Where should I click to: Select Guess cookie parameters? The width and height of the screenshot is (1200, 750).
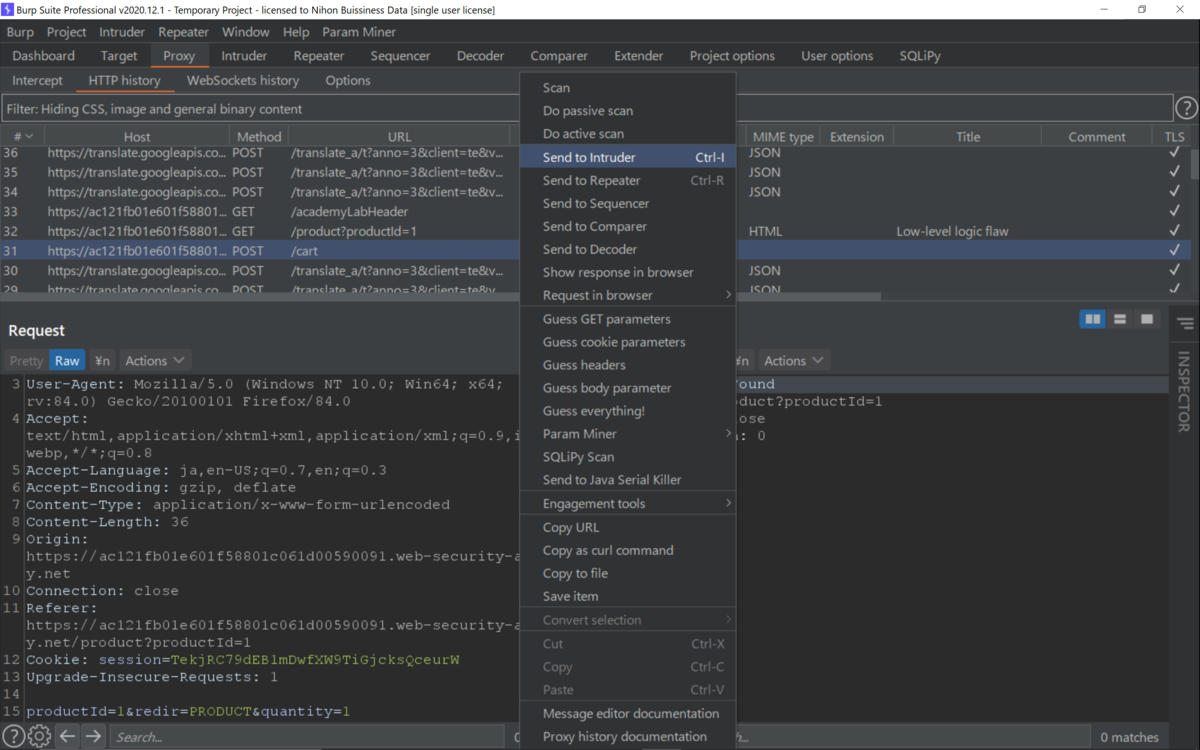click(628, 342)
